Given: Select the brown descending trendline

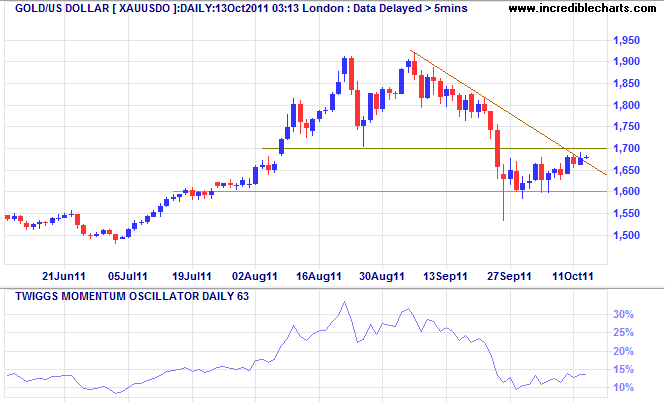Looking at the screenshot, I should point(509,112).
